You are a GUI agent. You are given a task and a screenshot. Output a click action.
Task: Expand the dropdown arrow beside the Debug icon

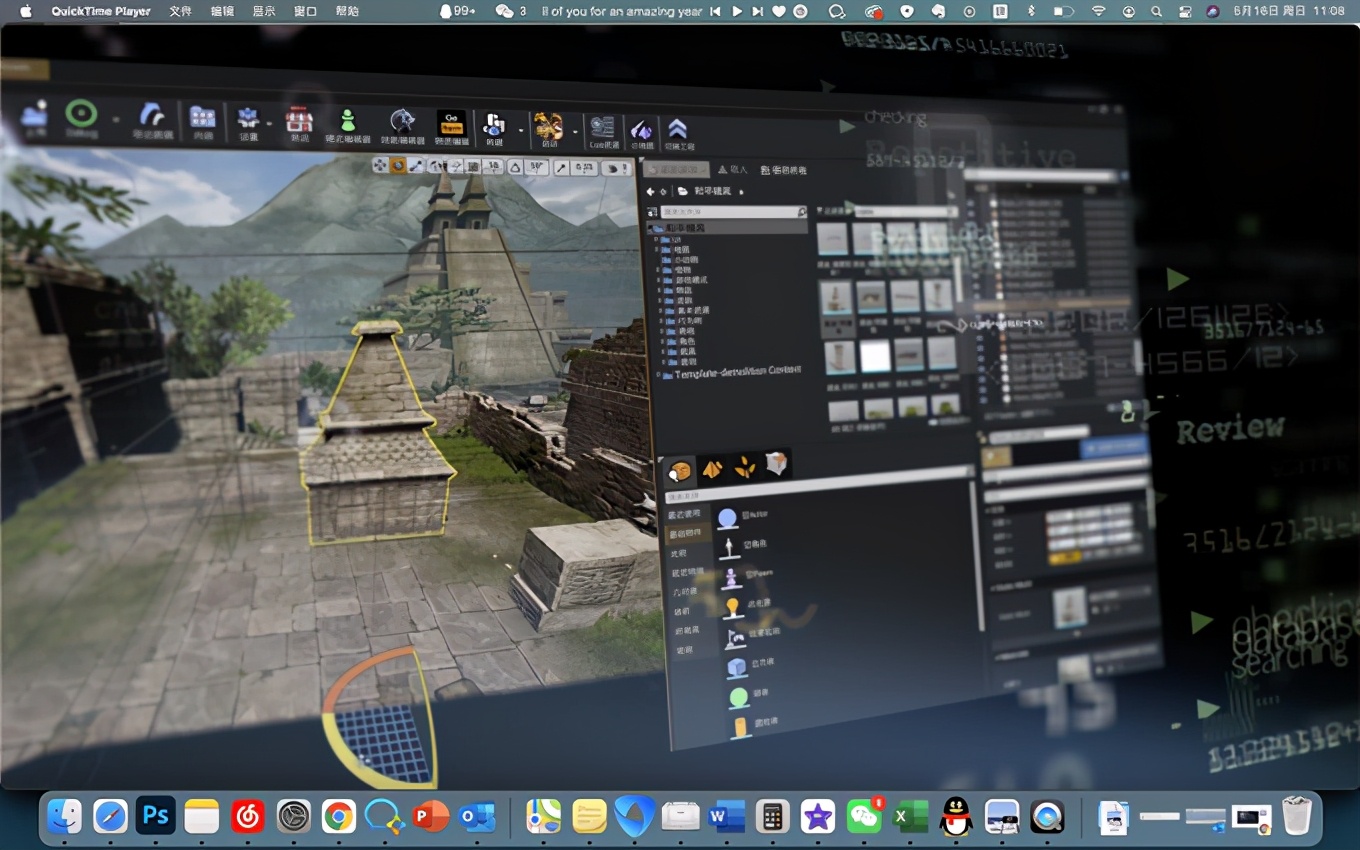click(116, 119)
